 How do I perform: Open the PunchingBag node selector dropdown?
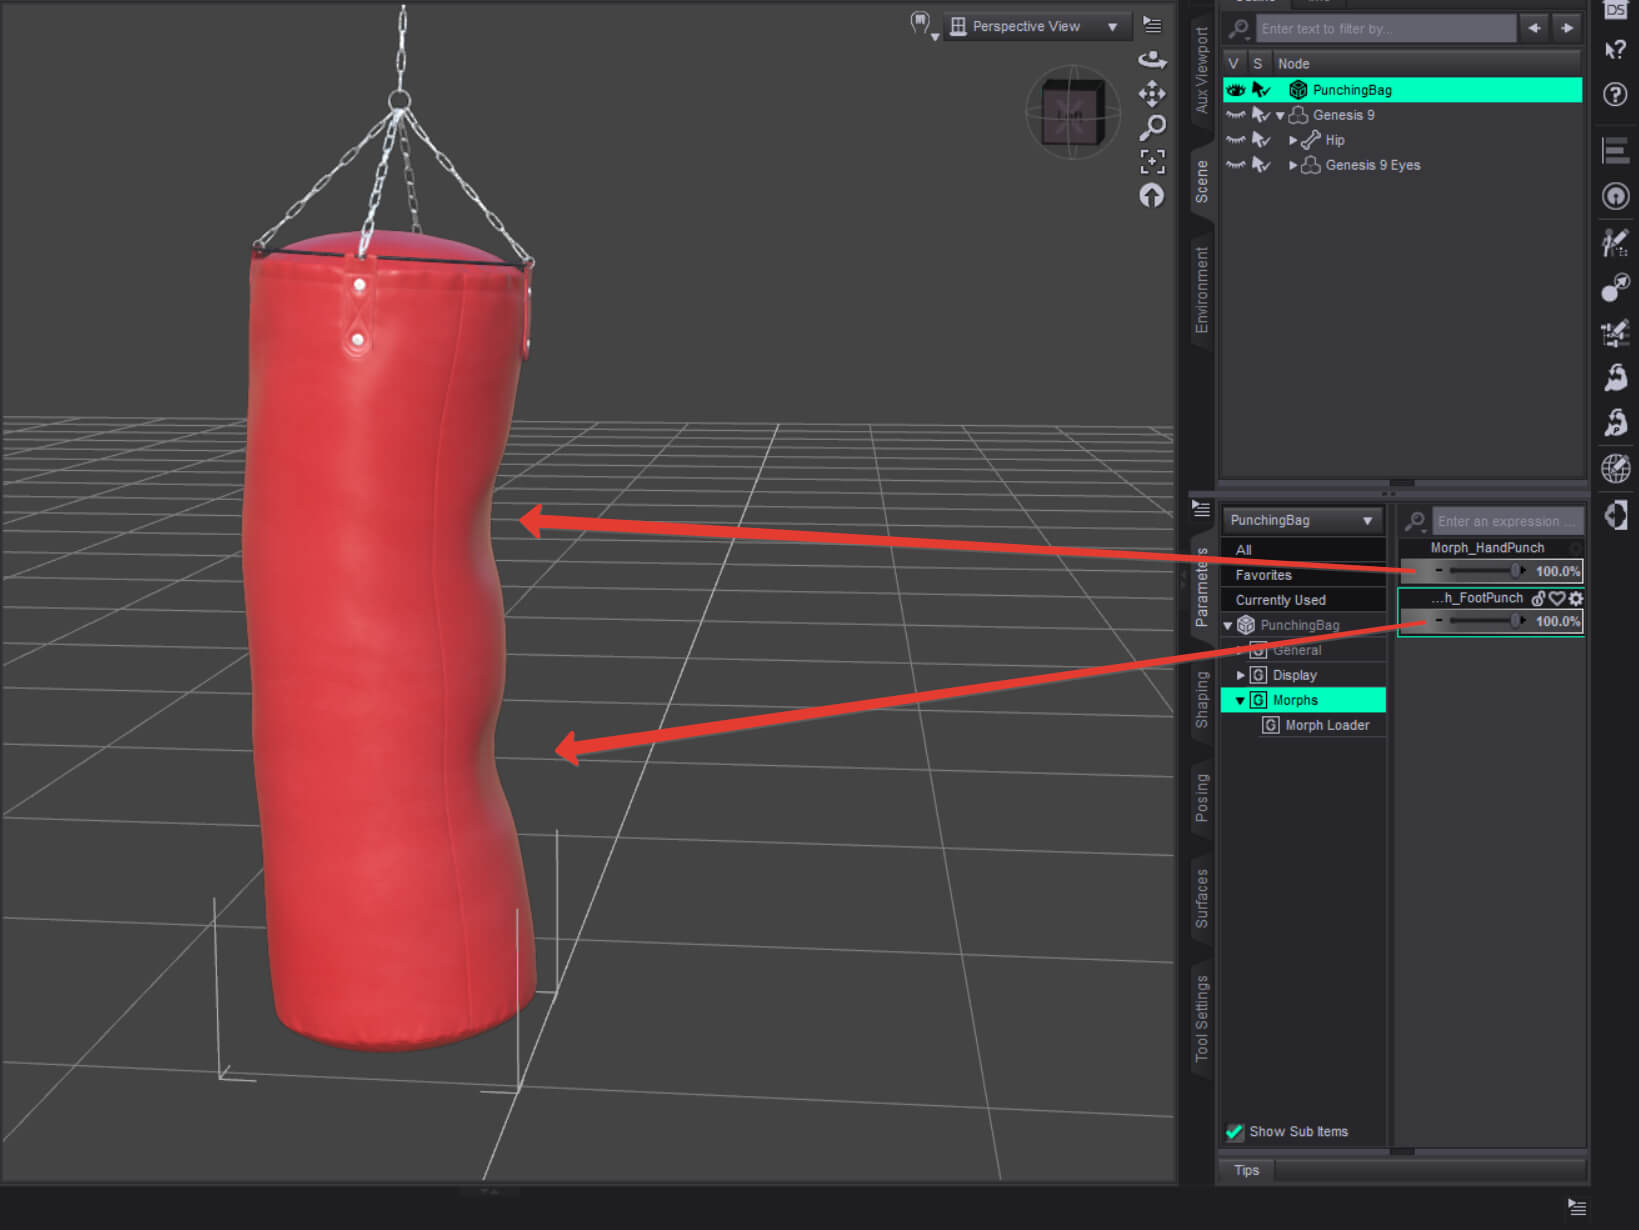point(1301,520)
